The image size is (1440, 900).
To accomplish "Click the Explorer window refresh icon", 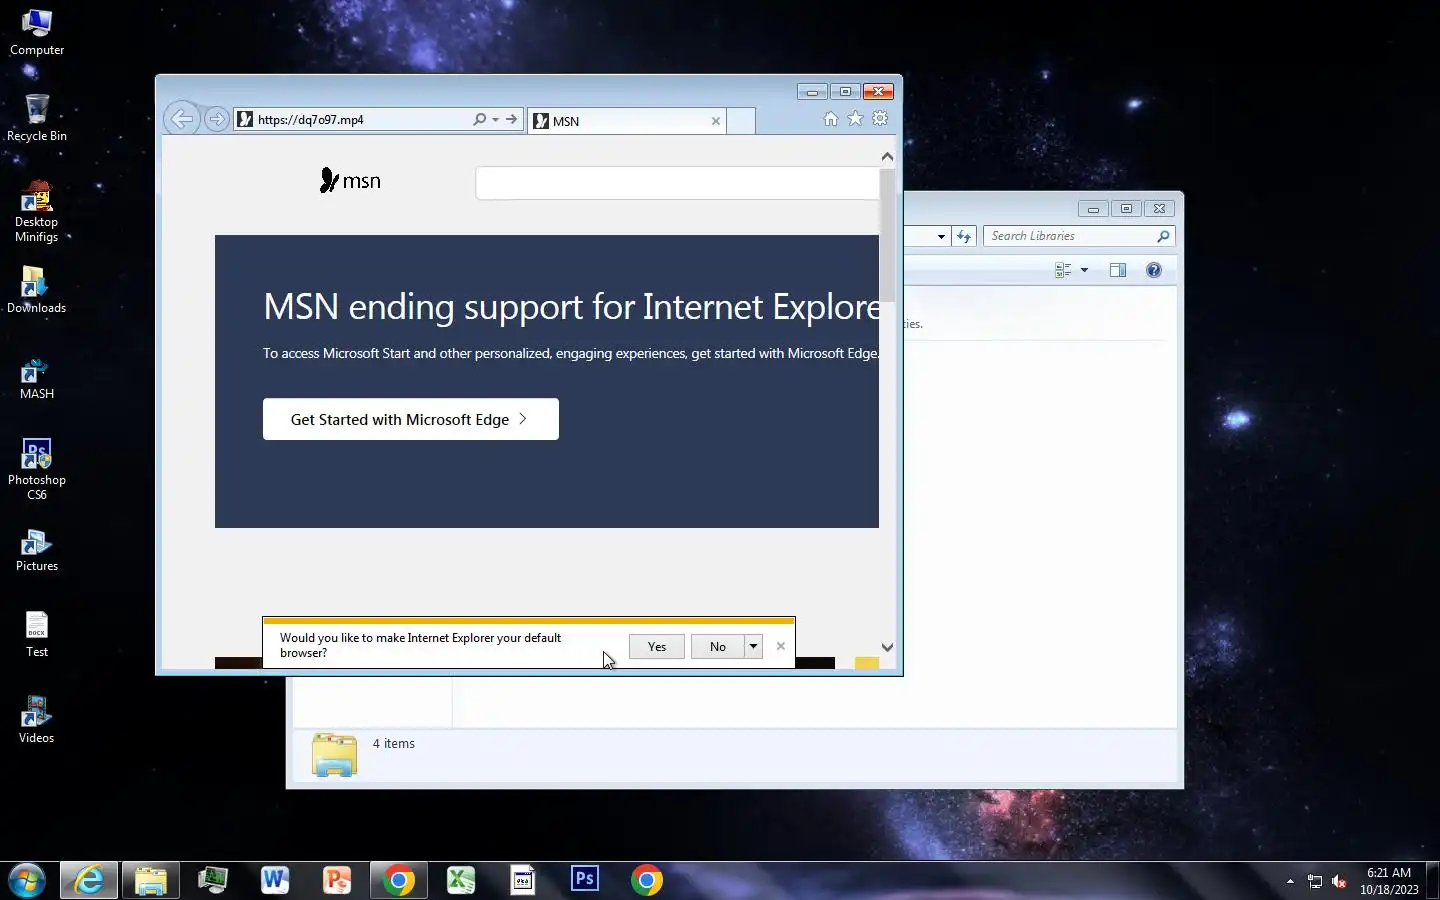I will tap(964, 237).
